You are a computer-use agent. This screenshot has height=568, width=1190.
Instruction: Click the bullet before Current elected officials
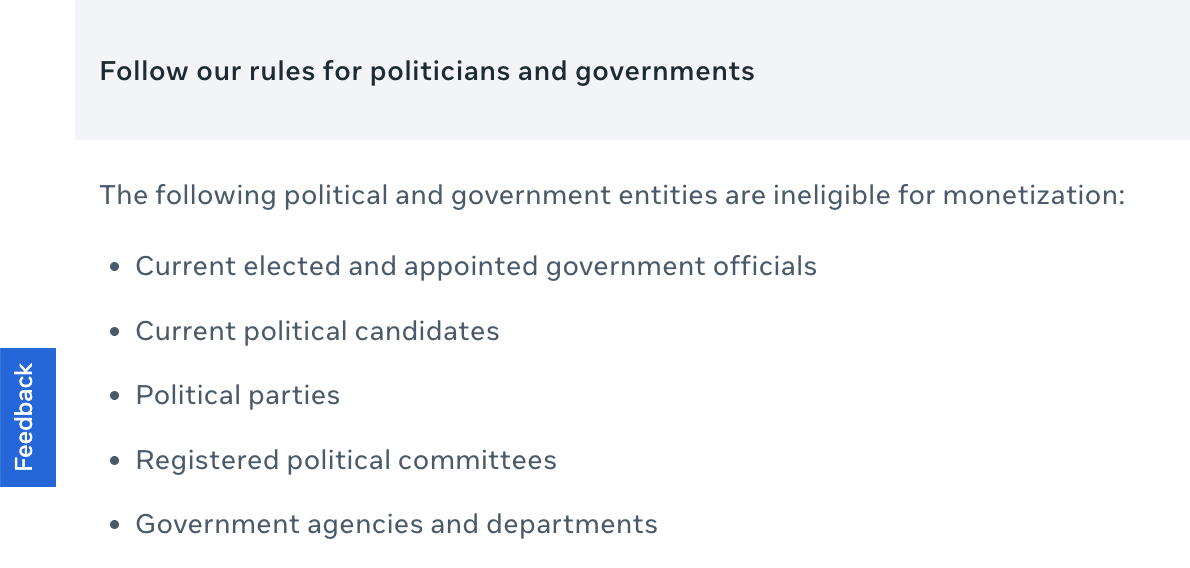[115, 267]
